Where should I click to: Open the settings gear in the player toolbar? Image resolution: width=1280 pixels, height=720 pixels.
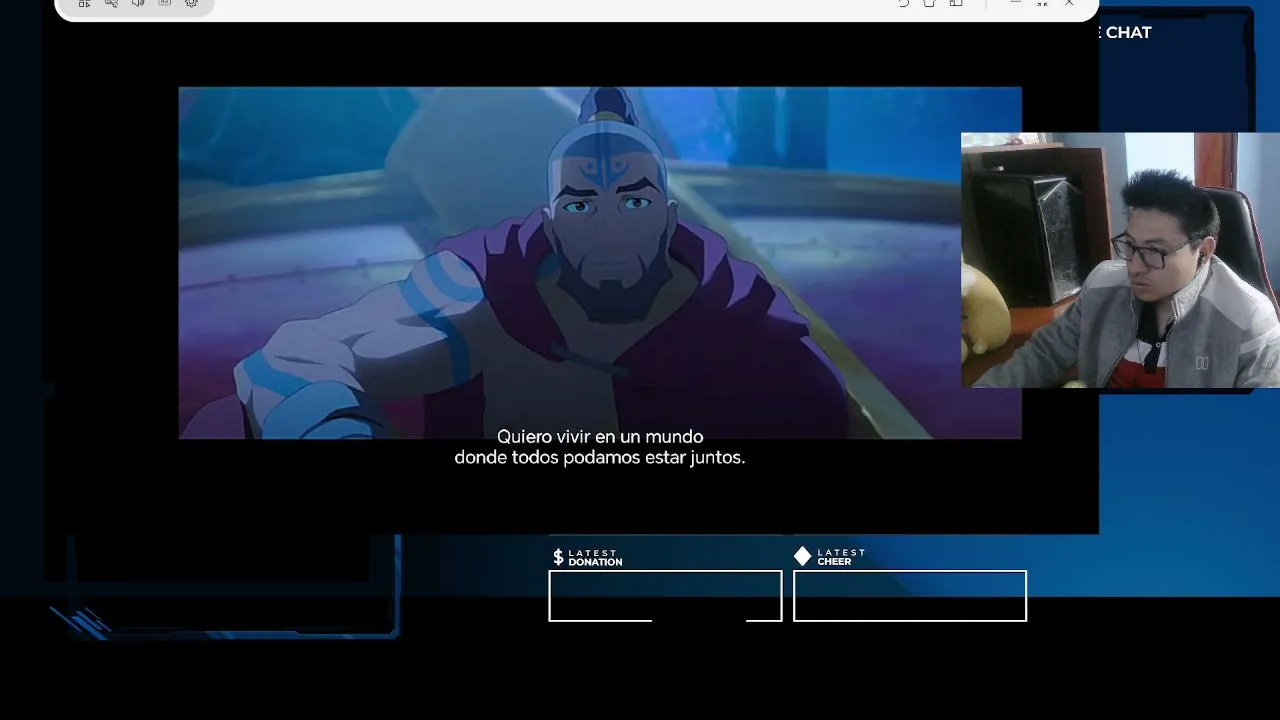[x=192, y=4]
